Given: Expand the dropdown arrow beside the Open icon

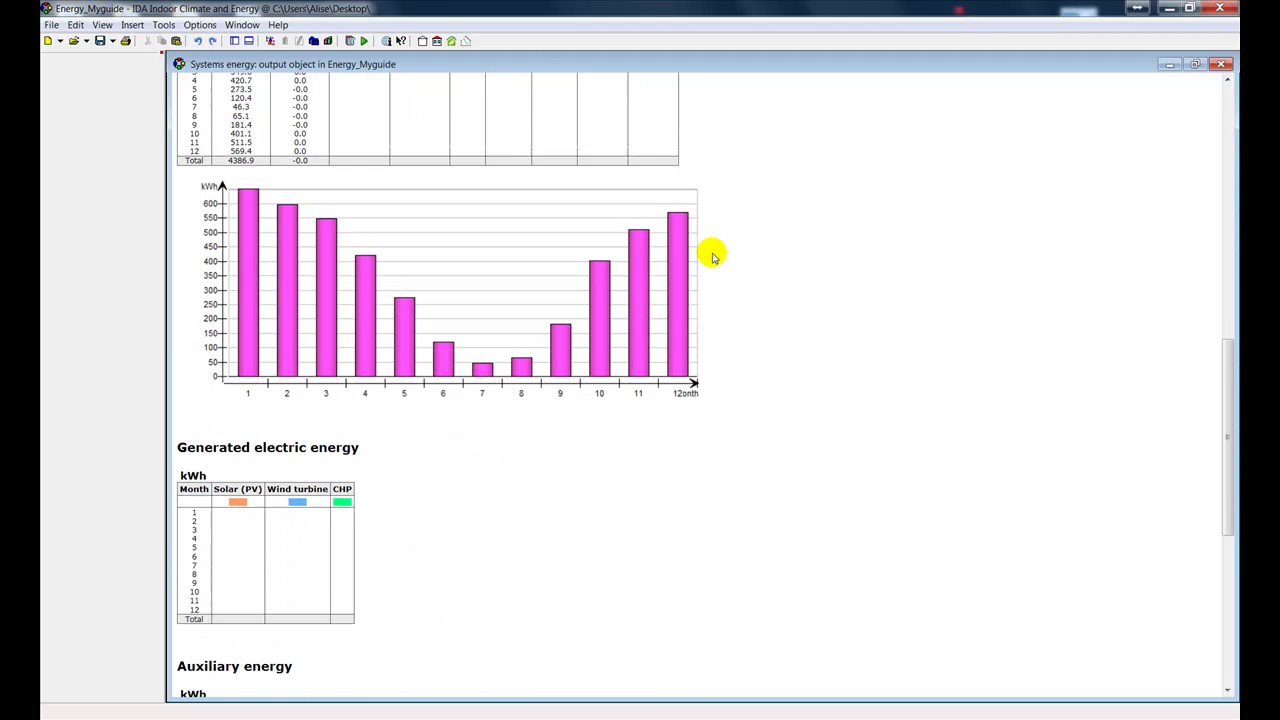Looking at the screenshot, I should click(86, 41).
